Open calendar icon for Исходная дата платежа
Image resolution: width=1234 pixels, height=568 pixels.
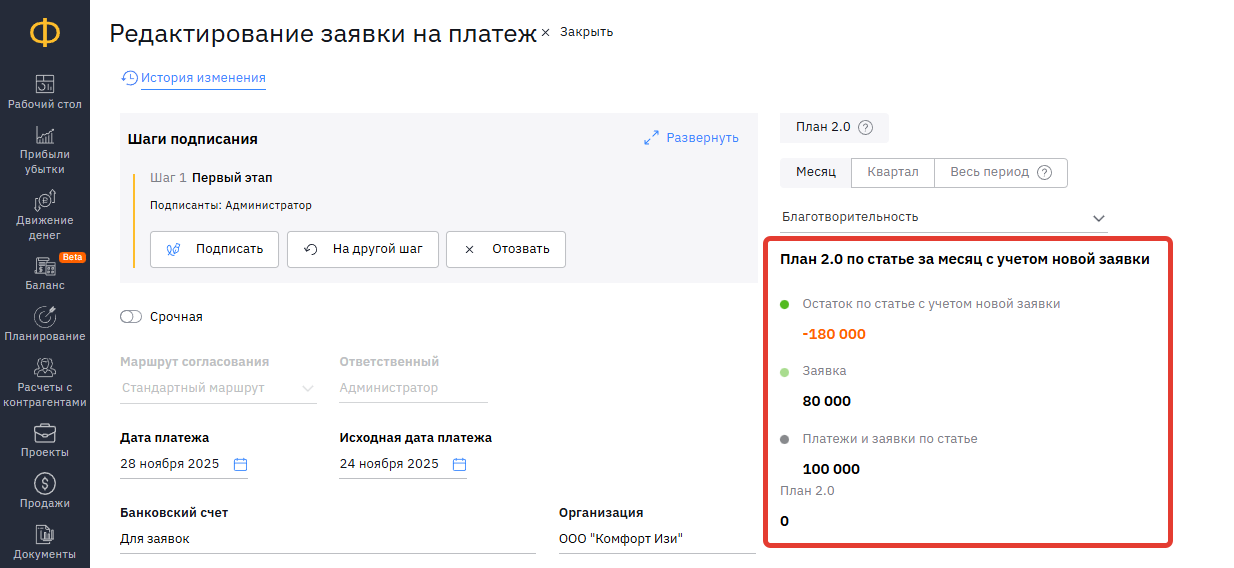tap(459, 464)
